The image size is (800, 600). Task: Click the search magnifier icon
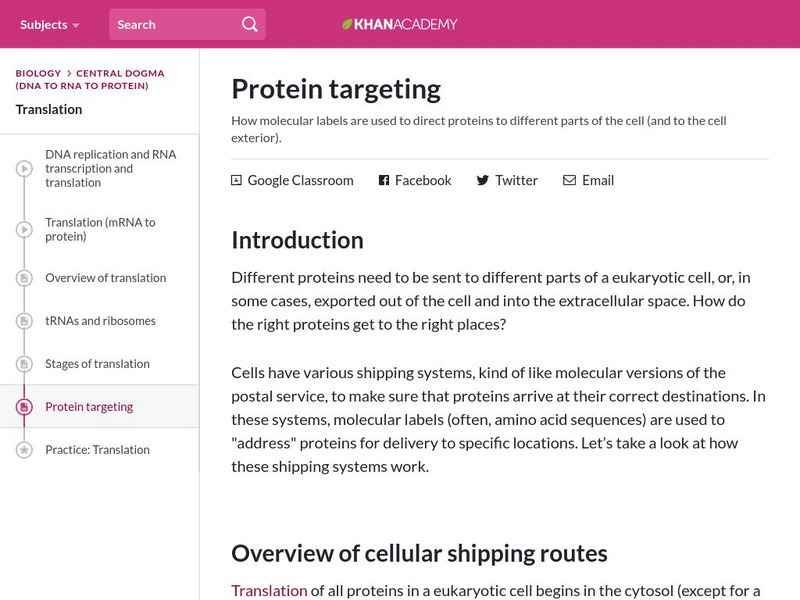(x=249, y=23)
